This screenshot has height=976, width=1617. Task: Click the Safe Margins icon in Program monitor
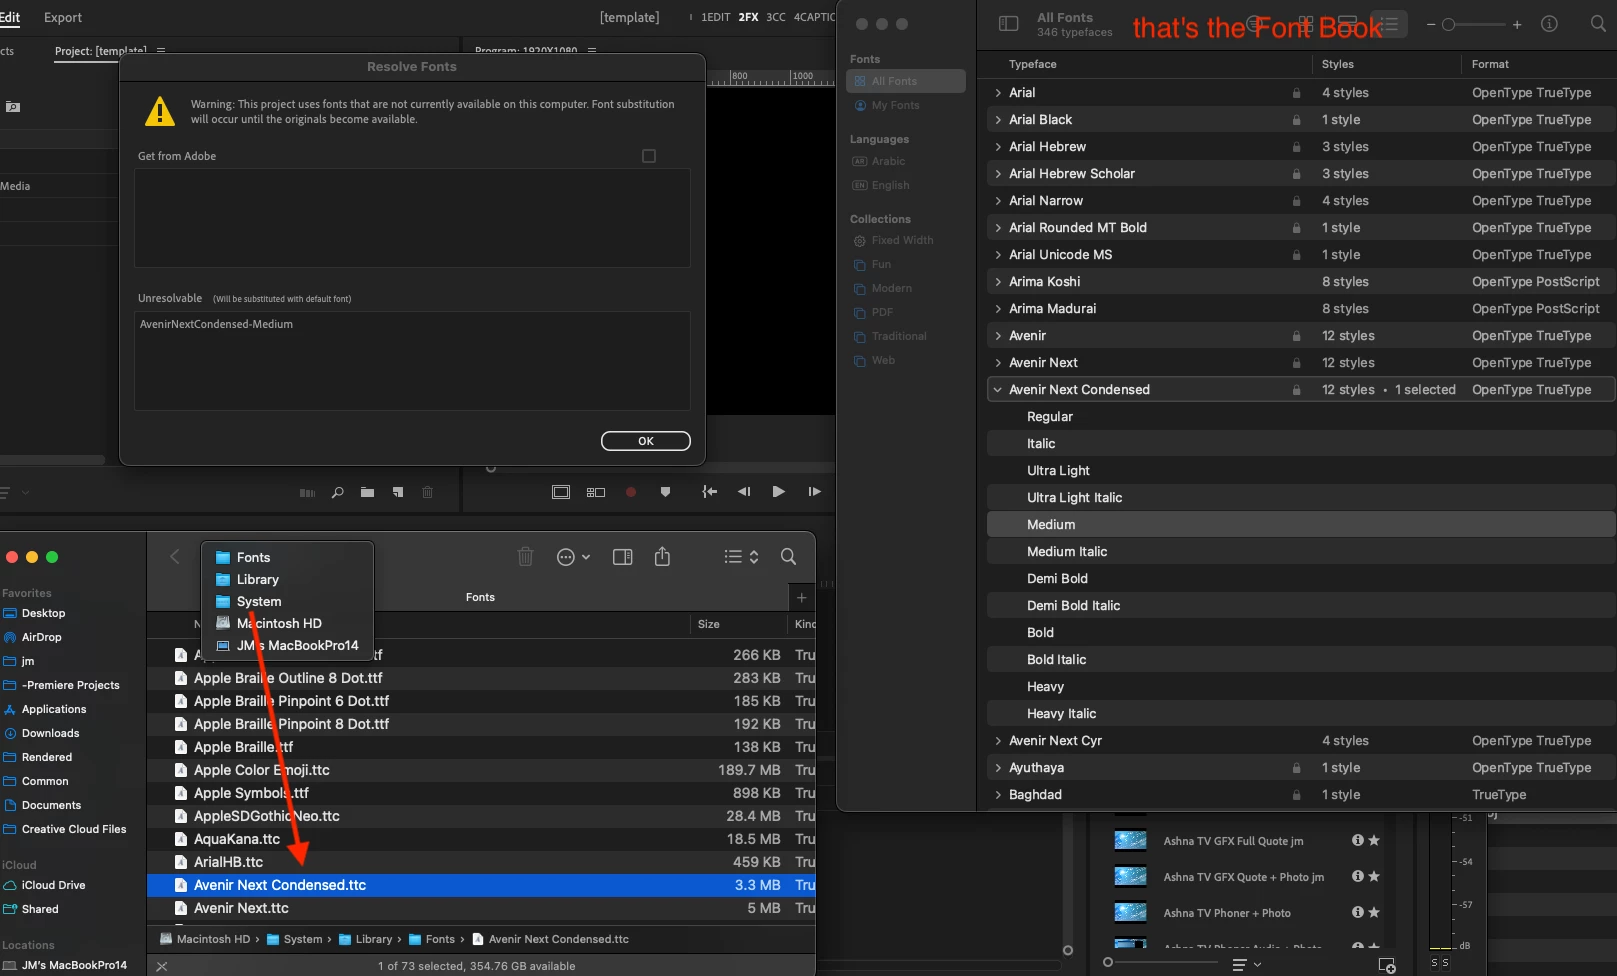pos(561,492)
